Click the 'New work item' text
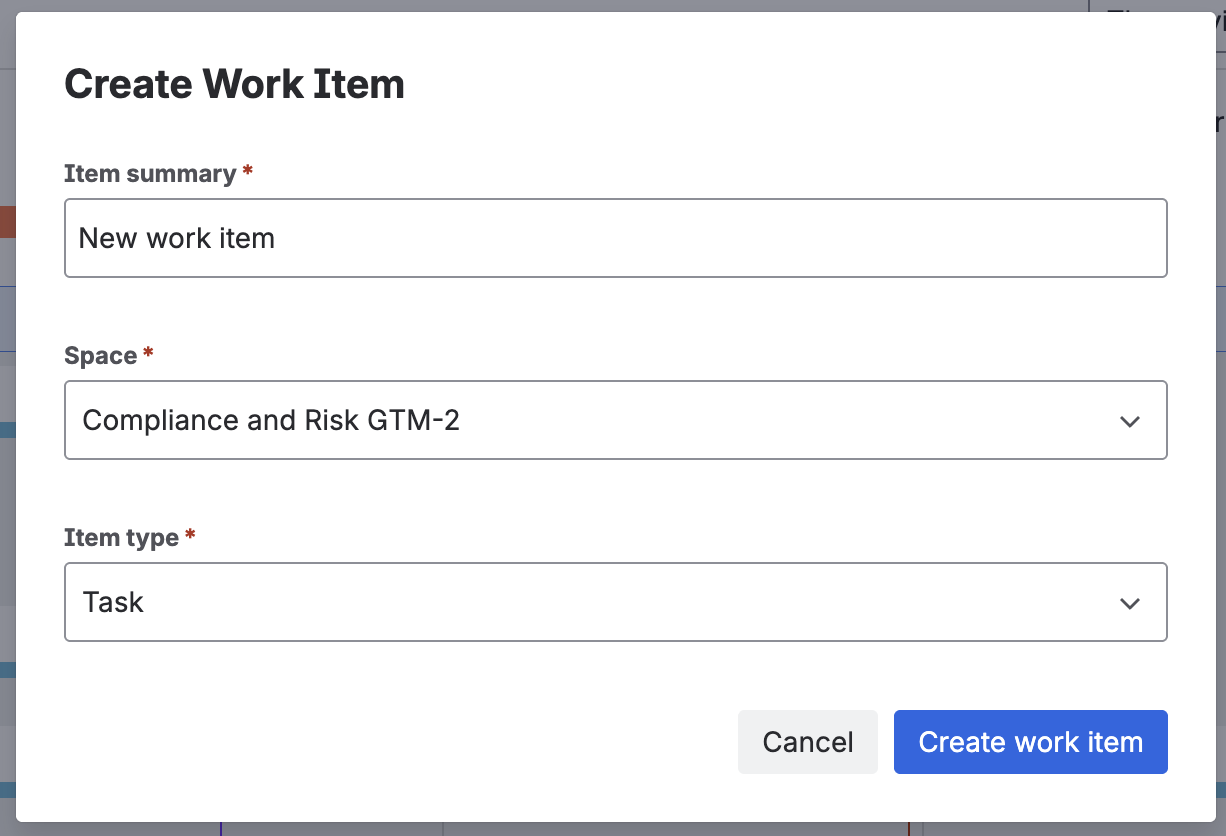 [177, 238]
